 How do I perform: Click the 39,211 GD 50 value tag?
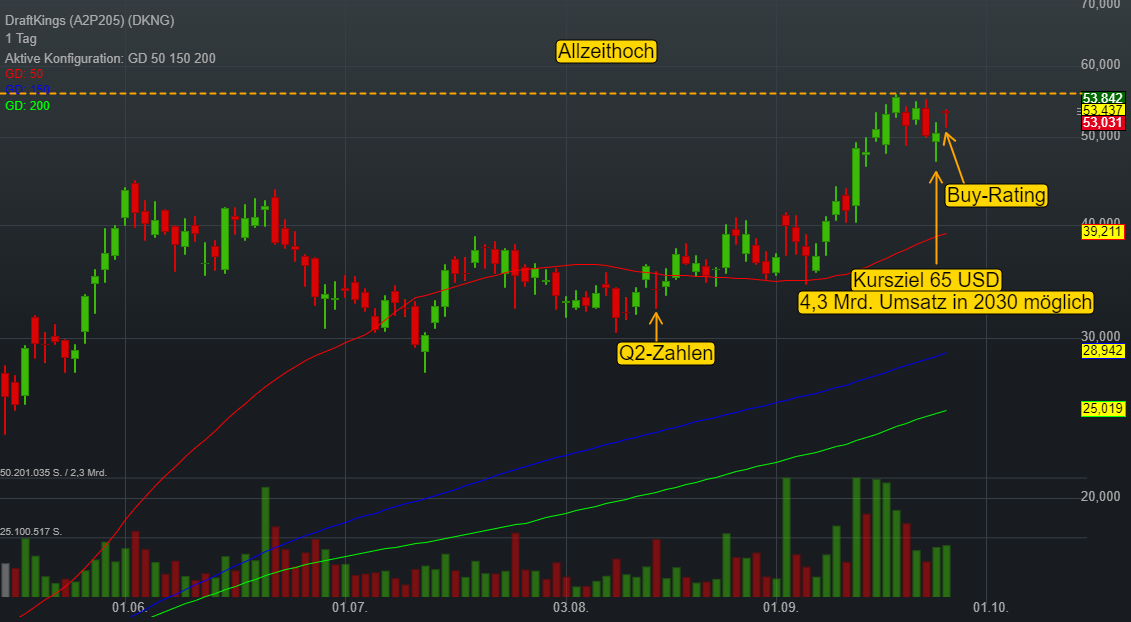[x=1103, y=232]
